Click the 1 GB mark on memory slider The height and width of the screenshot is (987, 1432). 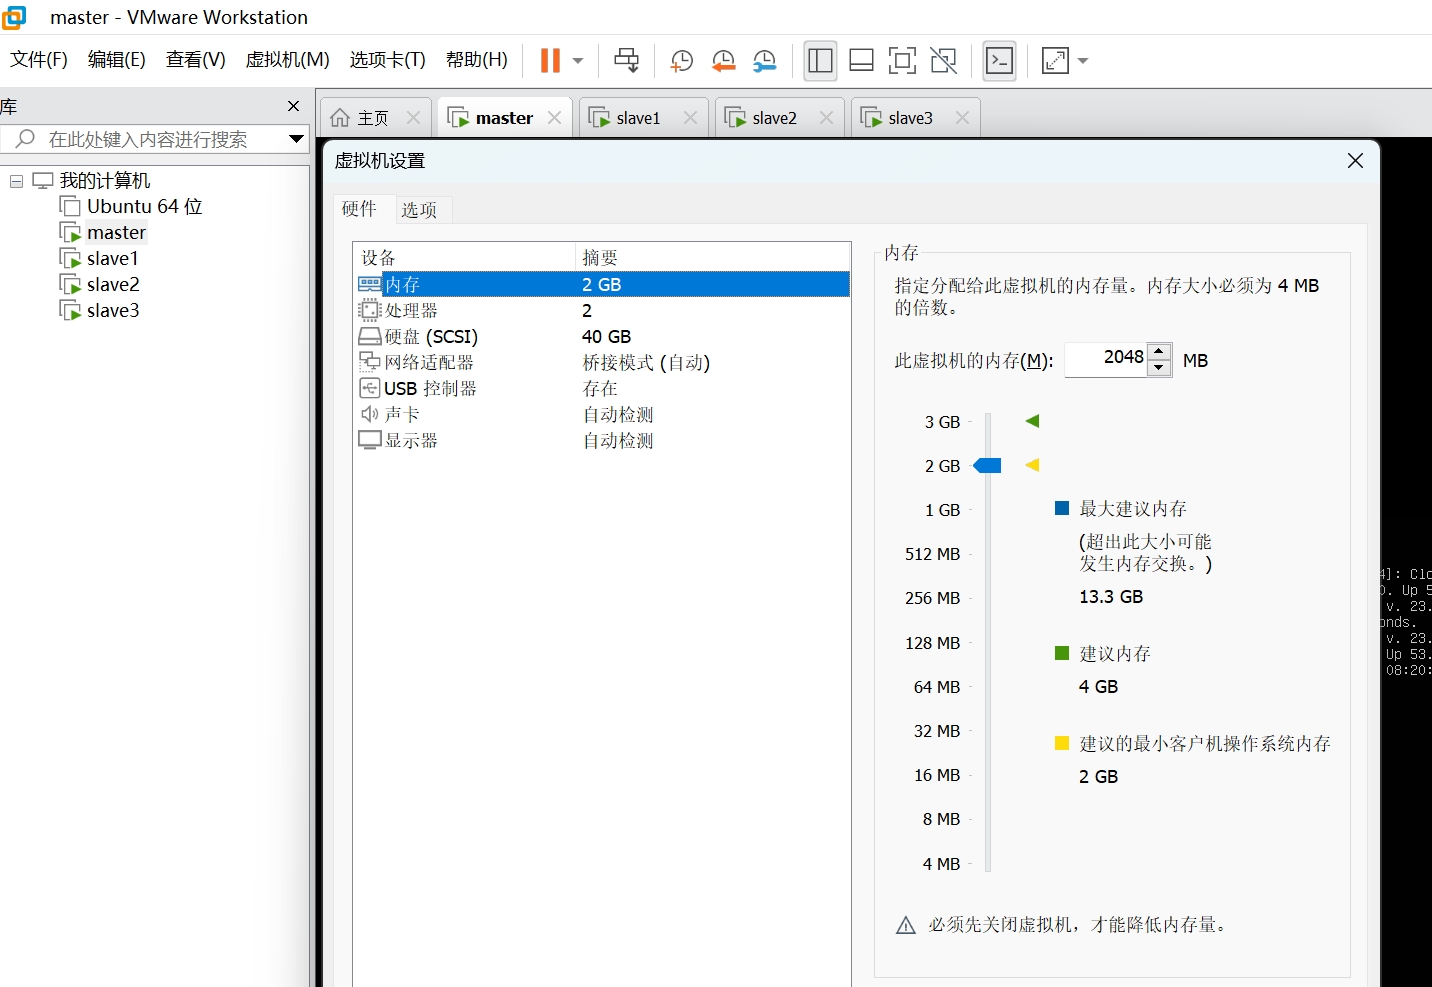click(942, 510)
